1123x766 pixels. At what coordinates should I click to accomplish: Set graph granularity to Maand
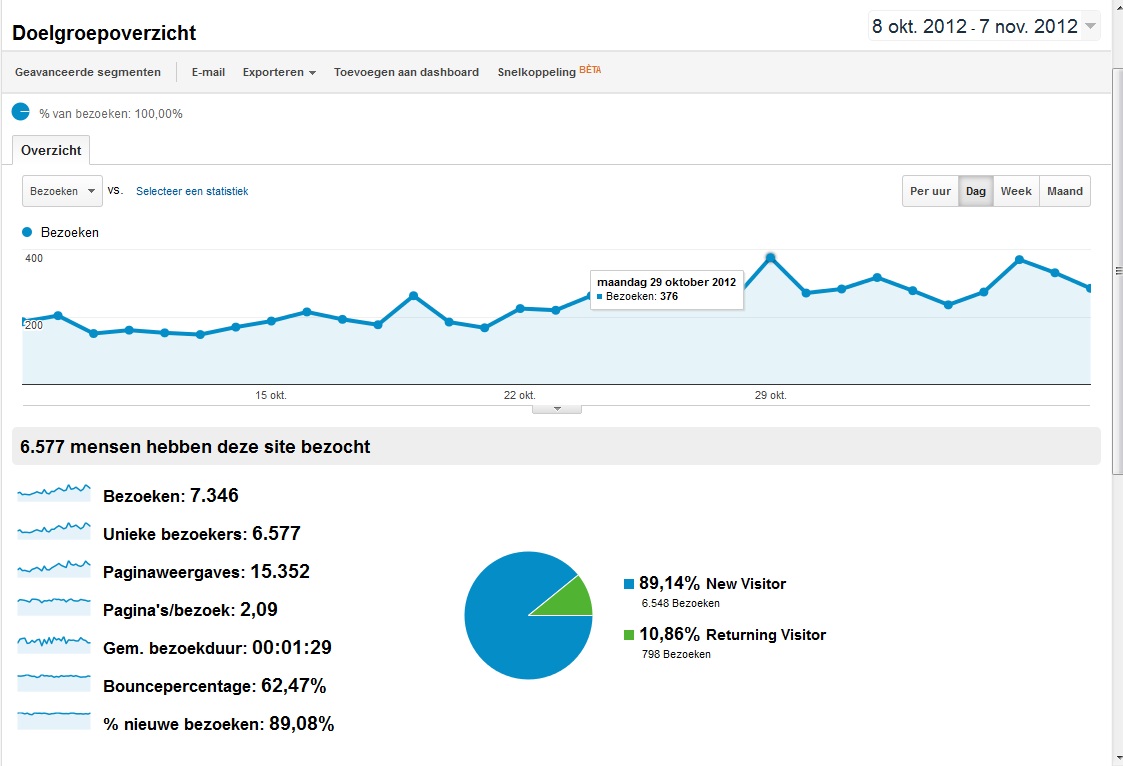click(x=1065, y=191)
